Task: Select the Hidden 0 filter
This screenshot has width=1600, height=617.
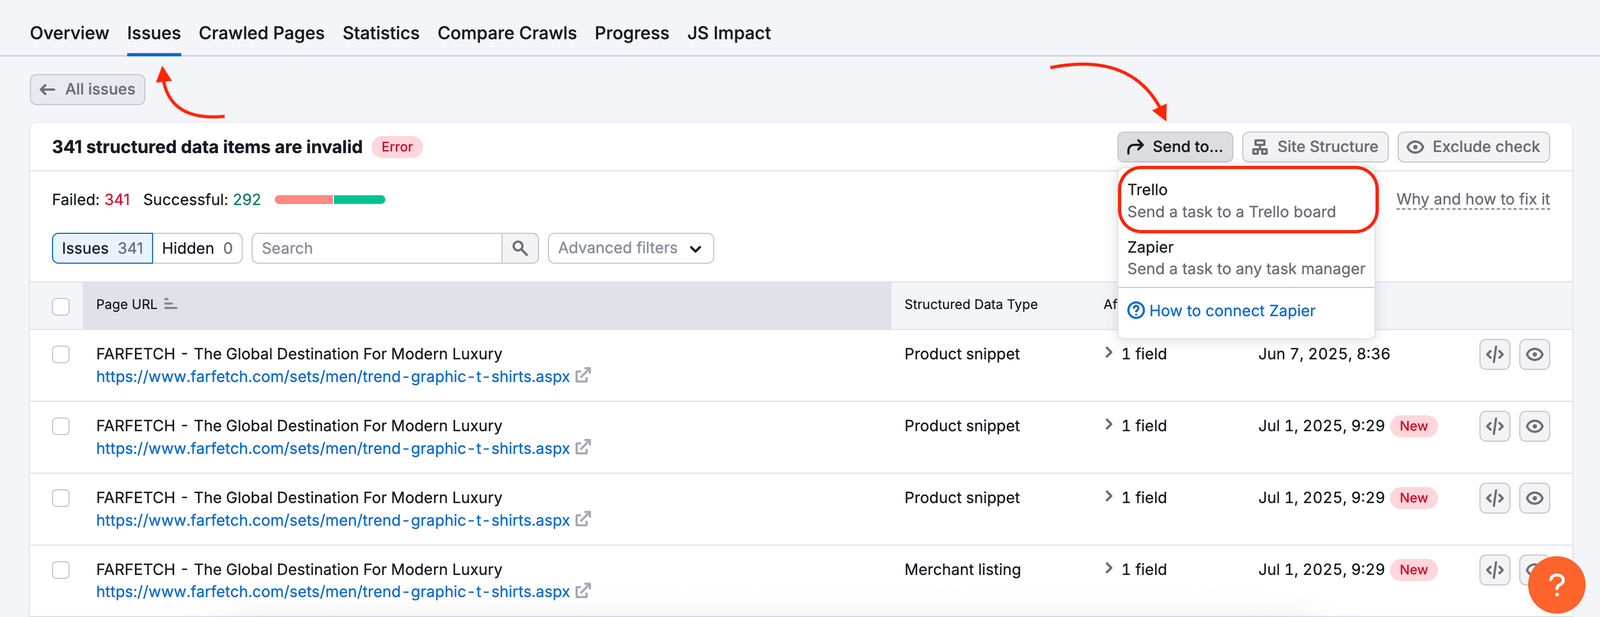Action: point(197,248)
